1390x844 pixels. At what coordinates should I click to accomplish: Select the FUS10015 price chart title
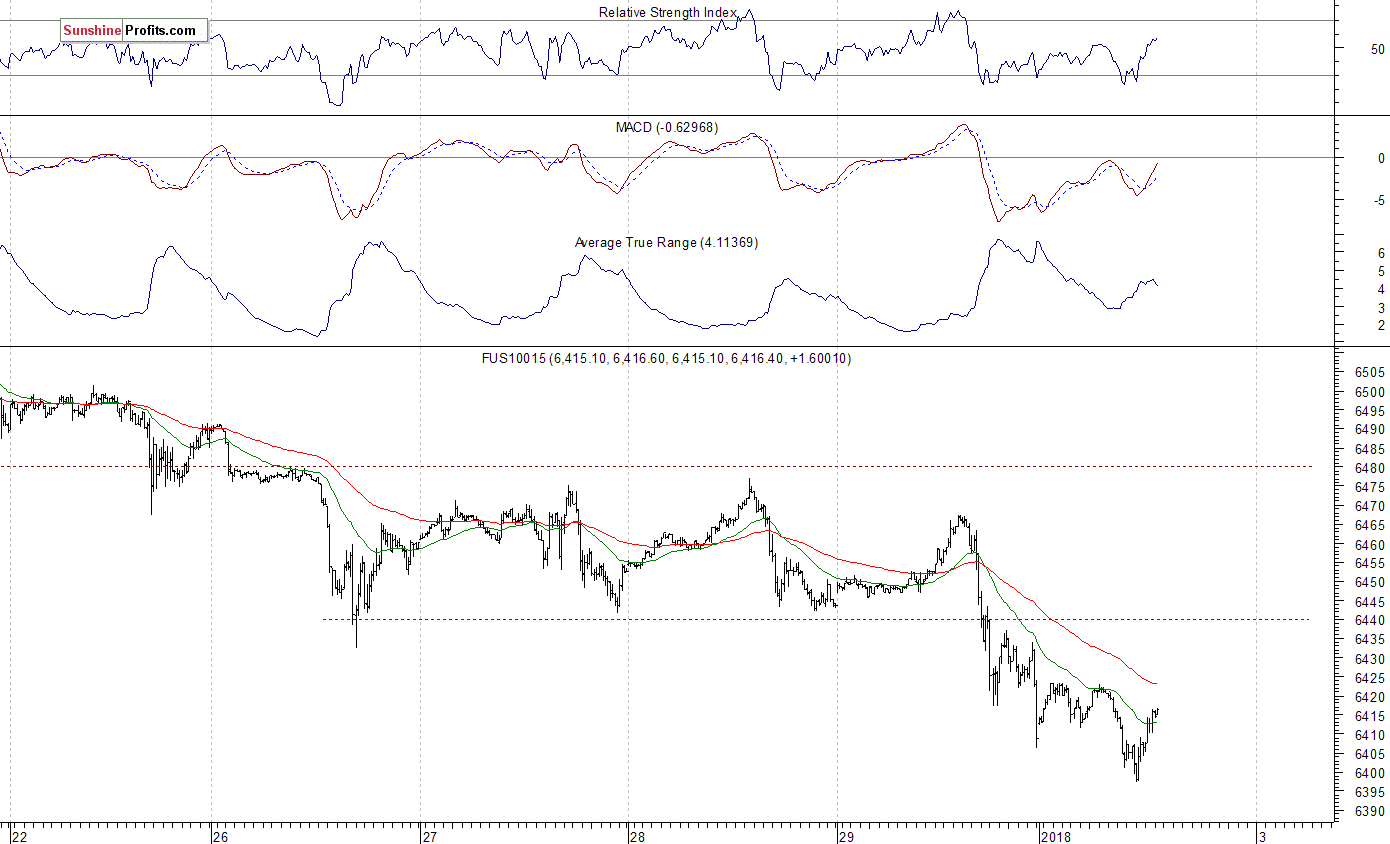click(667, 358)
